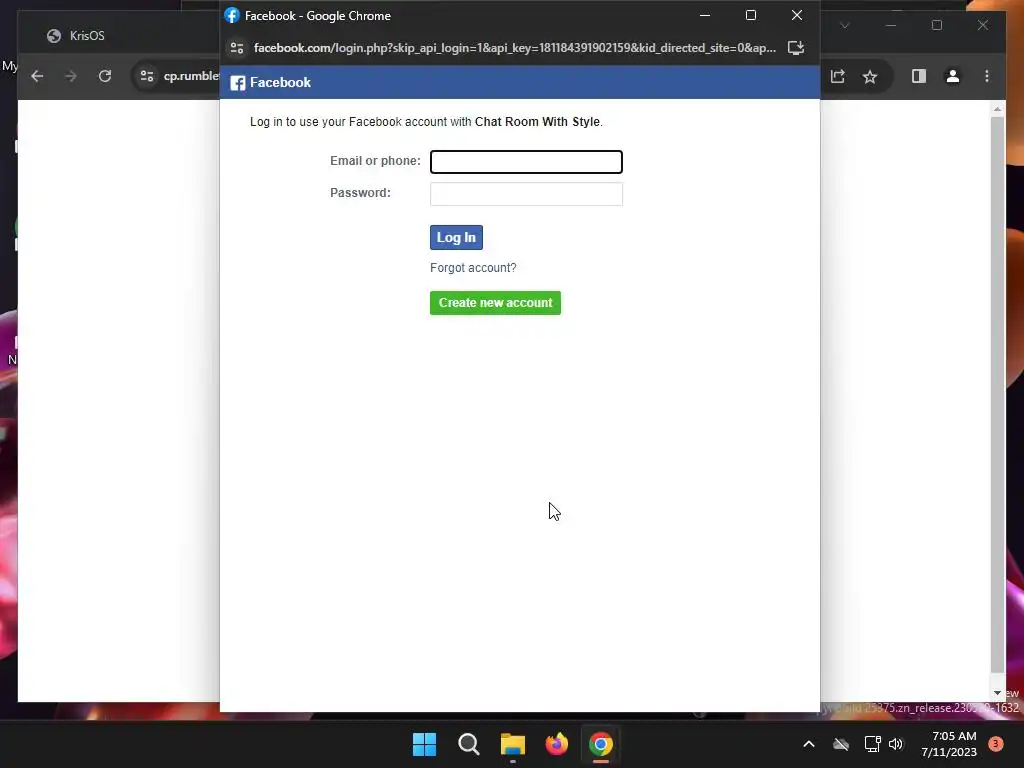Open Chrome three-dot menu
1024x768 pixels.
[987, 76]
